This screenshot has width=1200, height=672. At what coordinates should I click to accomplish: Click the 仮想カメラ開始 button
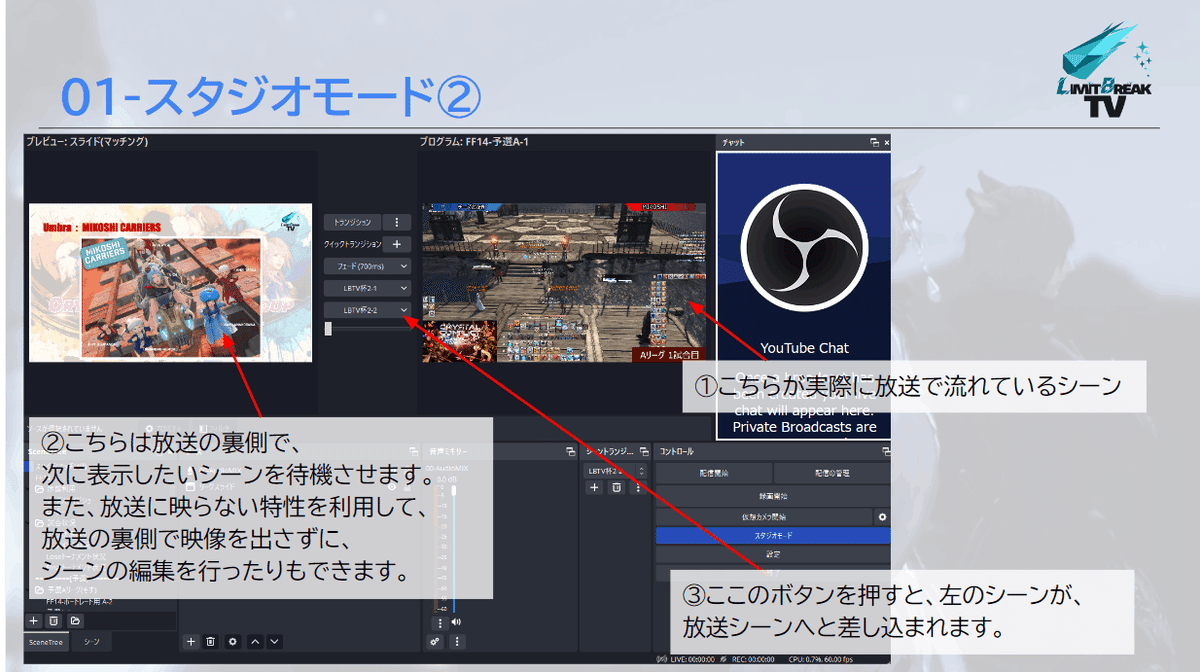(x=764, y=517)
